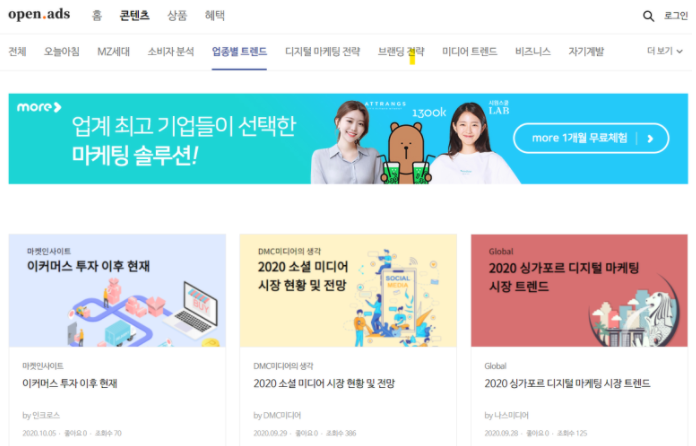Image resolution: width=696 pixels, height=446 pixels.
Task: Click more 1개월 무료체험 button
Action: click(x=591, y=138)
